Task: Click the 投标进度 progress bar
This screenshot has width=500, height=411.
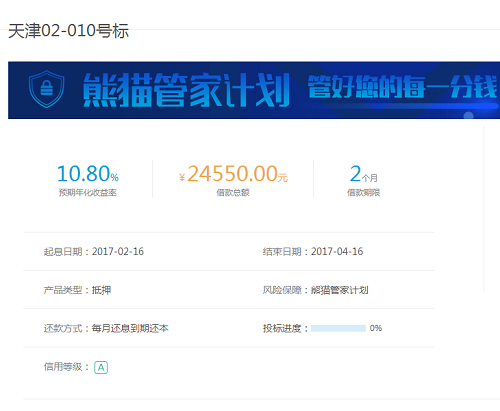Action: [338, 328]
